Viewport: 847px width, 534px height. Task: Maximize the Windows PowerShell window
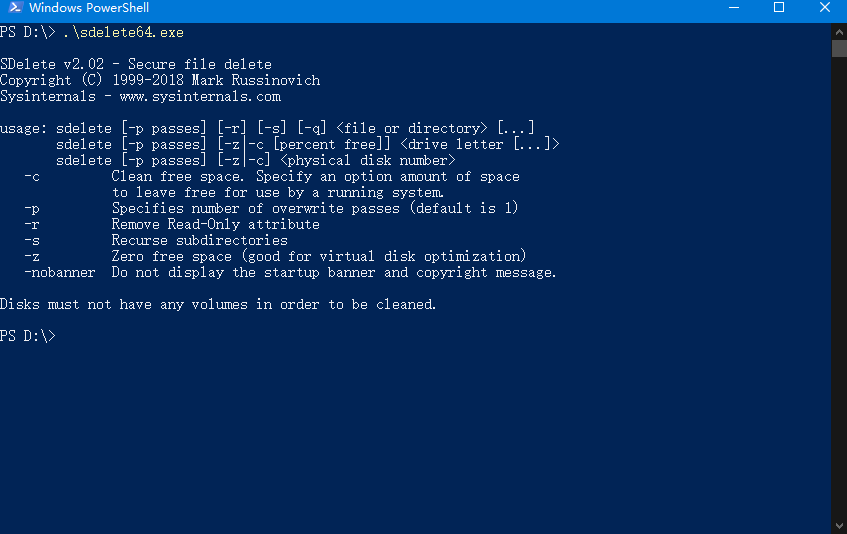pyautogui.click(x=779, y=8)
